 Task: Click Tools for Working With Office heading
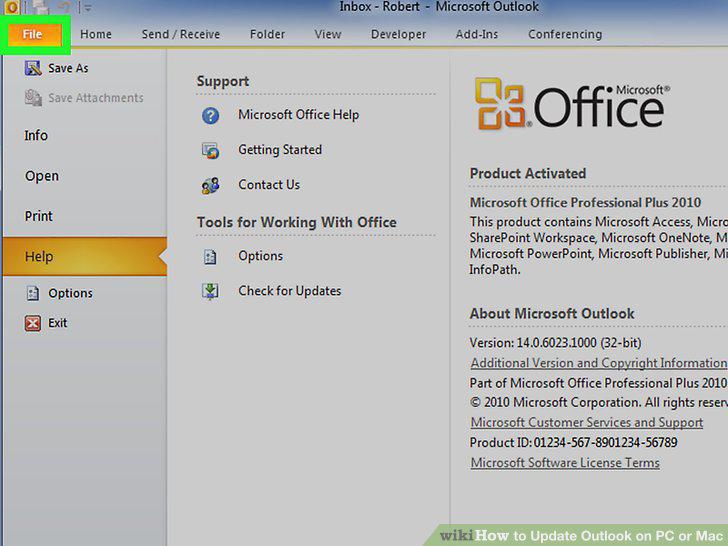tap(296, 222)
